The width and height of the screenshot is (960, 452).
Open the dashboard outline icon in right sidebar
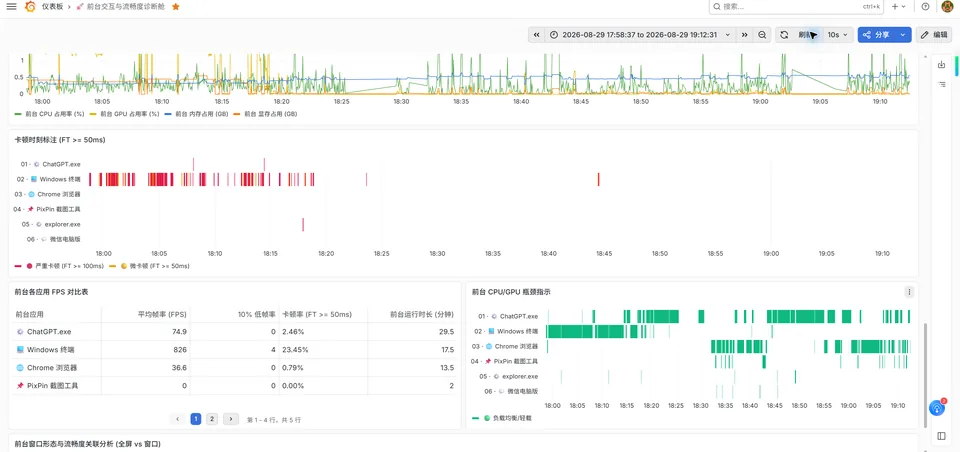[942, 84]
